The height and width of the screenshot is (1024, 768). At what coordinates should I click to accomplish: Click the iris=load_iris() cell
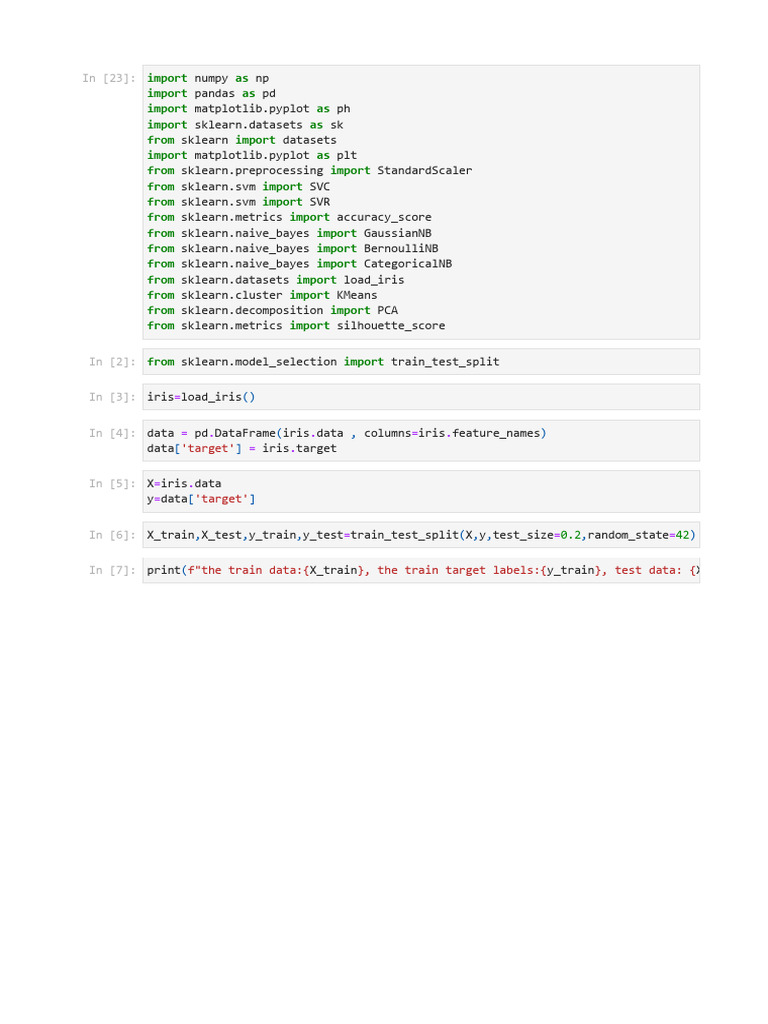pos(421,397)
